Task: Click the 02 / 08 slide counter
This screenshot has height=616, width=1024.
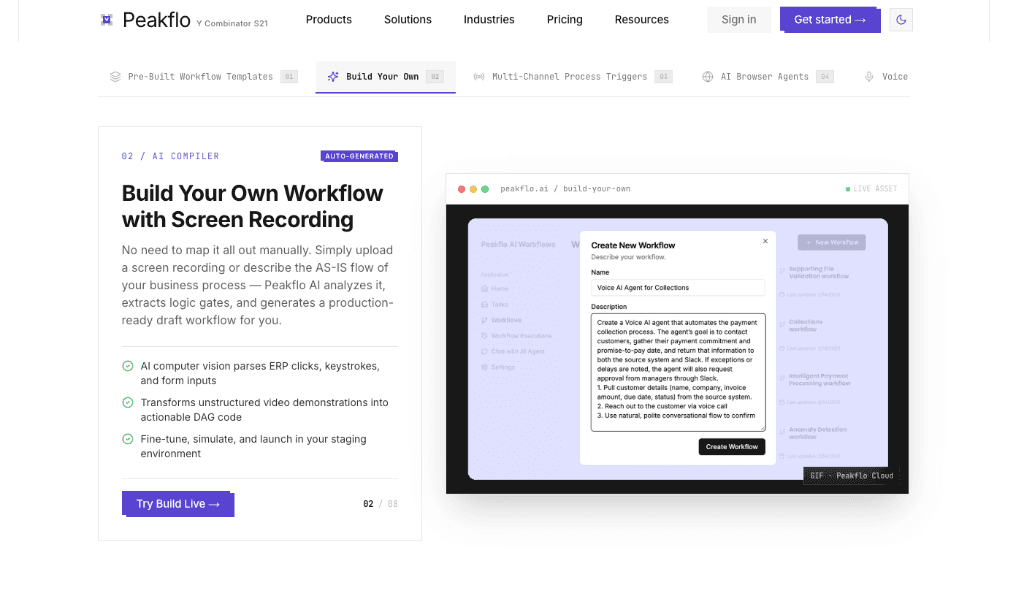Action: pos(380,504)
